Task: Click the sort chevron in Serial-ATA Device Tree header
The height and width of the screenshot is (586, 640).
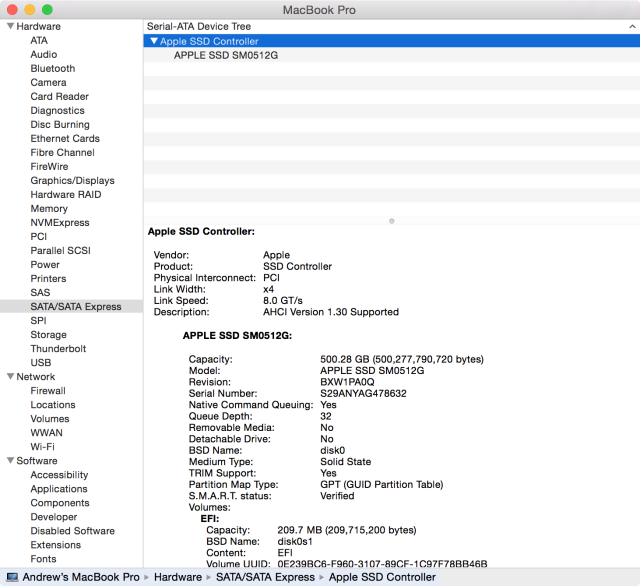Action: click(632, 27)
